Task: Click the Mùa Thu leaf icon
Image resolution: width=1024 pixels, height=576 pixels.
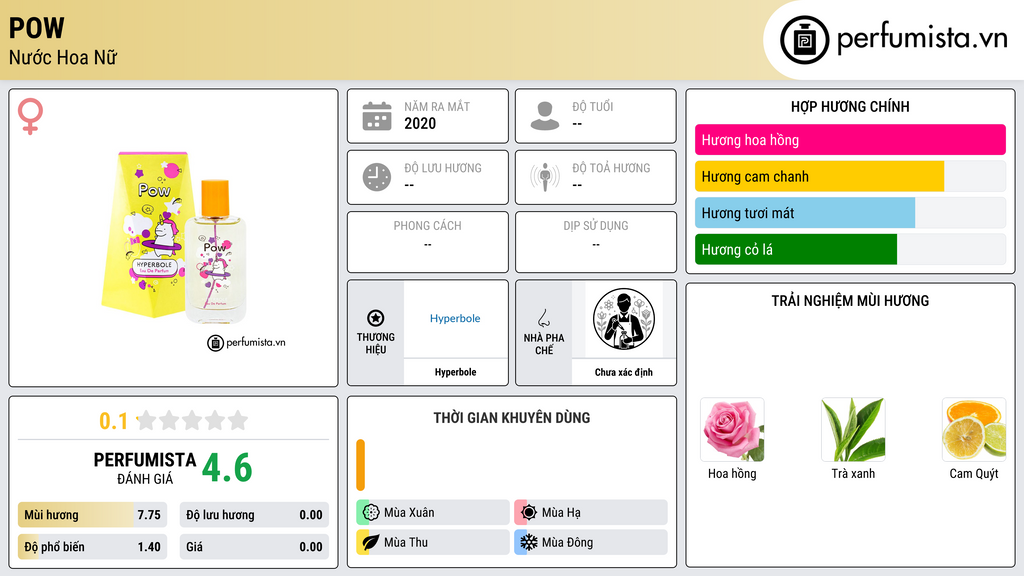Action: (371, 542)
